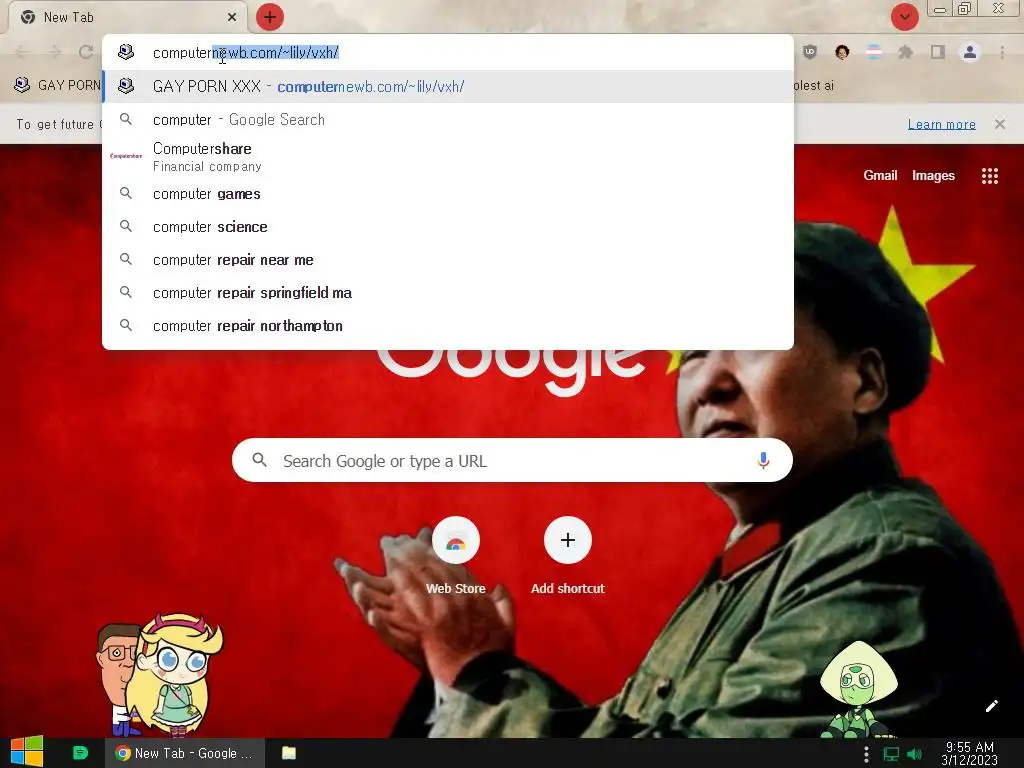This screenshot has width=1024, height=768.
Task: Click the first bookmark's icon in the bookmarks bar
Action: tap(22, 85)
